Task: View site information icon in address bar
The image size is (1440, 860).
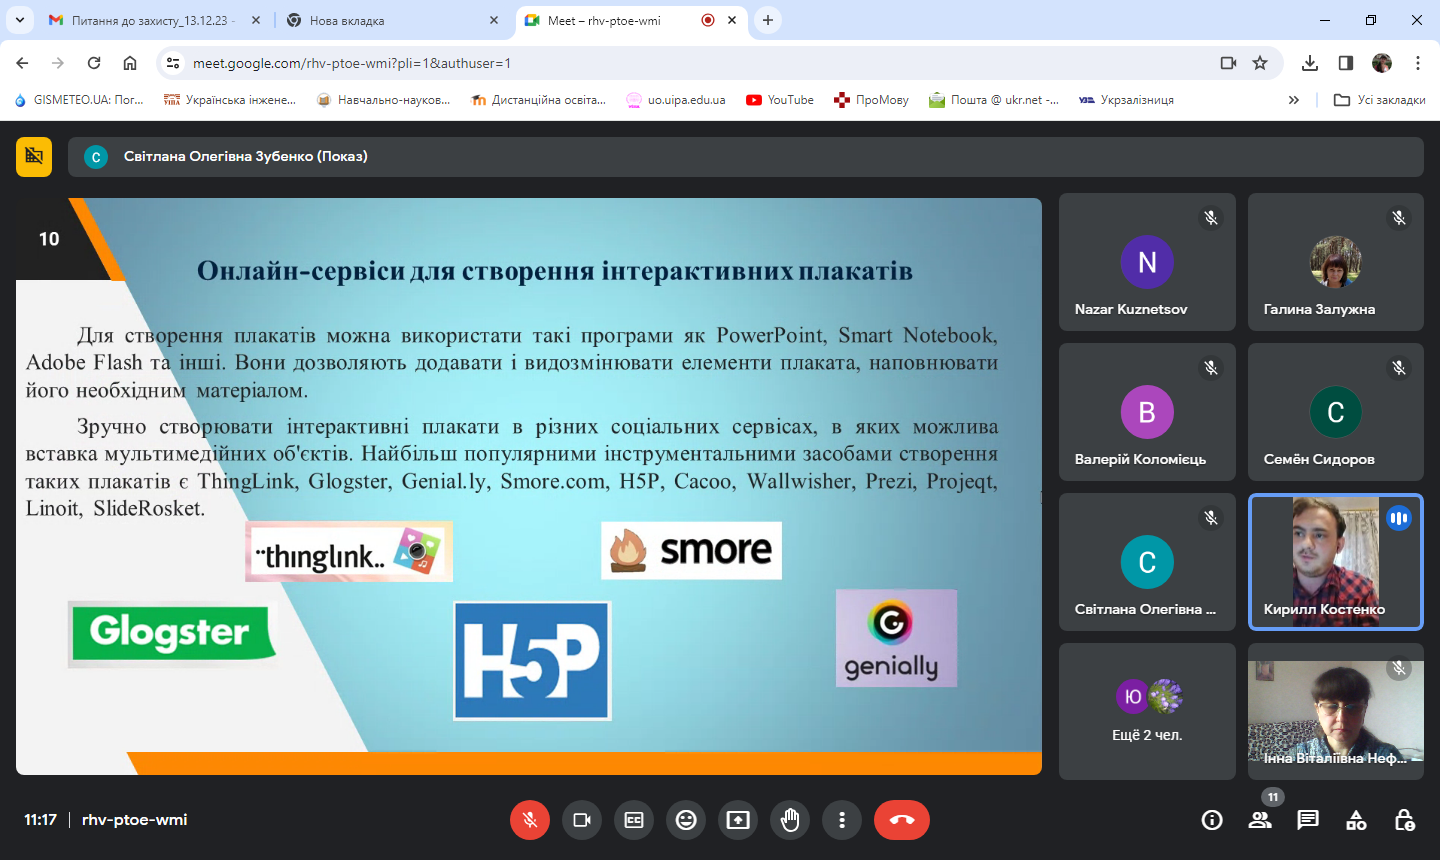Action: coord(173,63)
